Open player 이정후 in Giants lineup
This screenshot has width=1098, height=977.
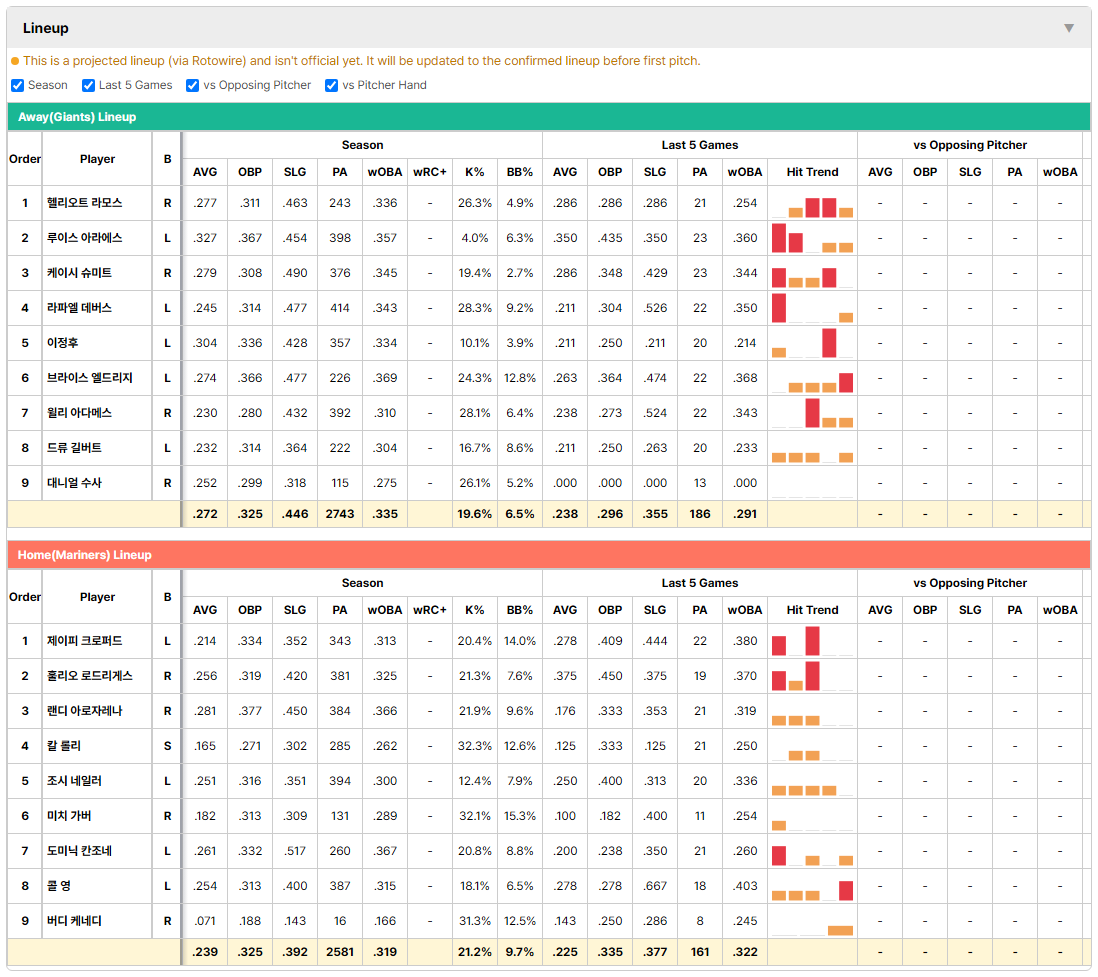click(x=62, y=343)
